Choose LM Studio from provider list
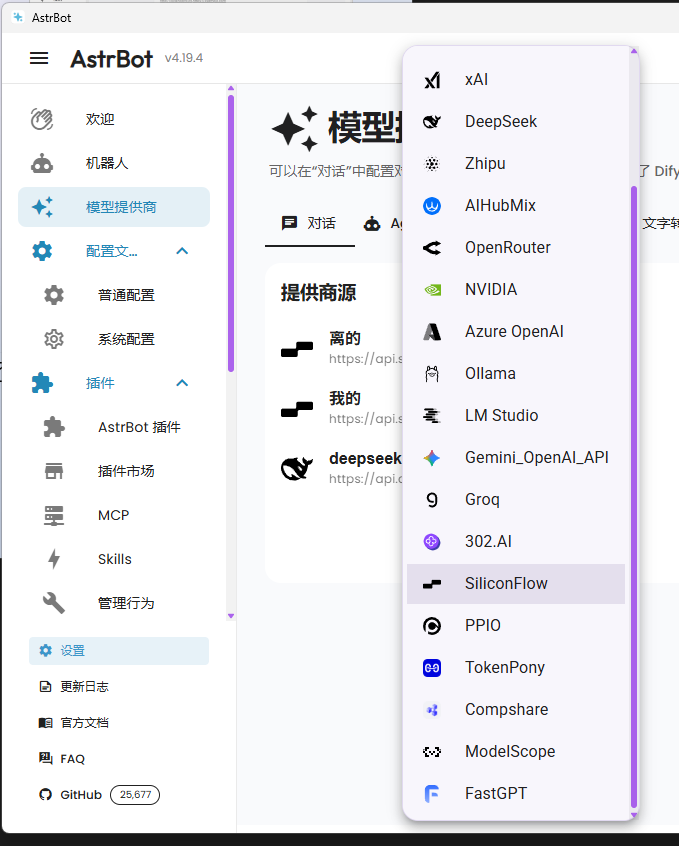Viewport: 679px width, 846px height. 516,415
